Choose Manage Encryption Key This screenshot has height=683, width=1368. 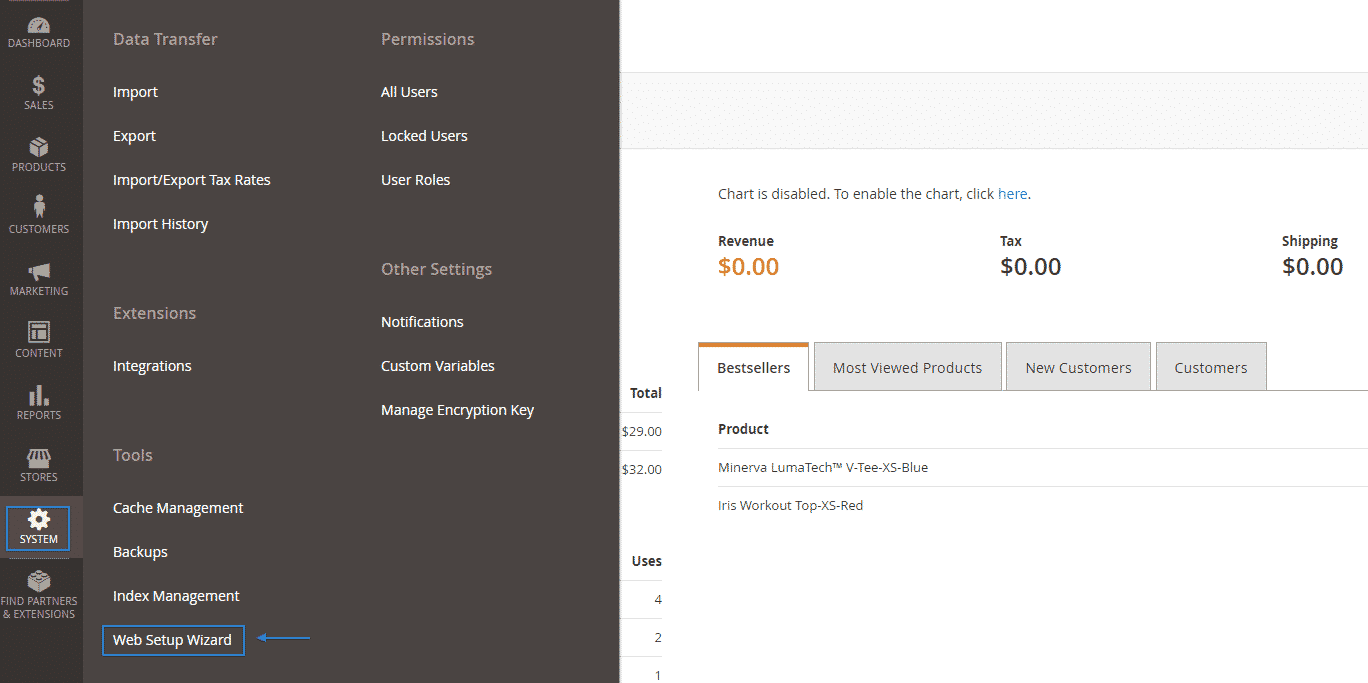[457, 409]
